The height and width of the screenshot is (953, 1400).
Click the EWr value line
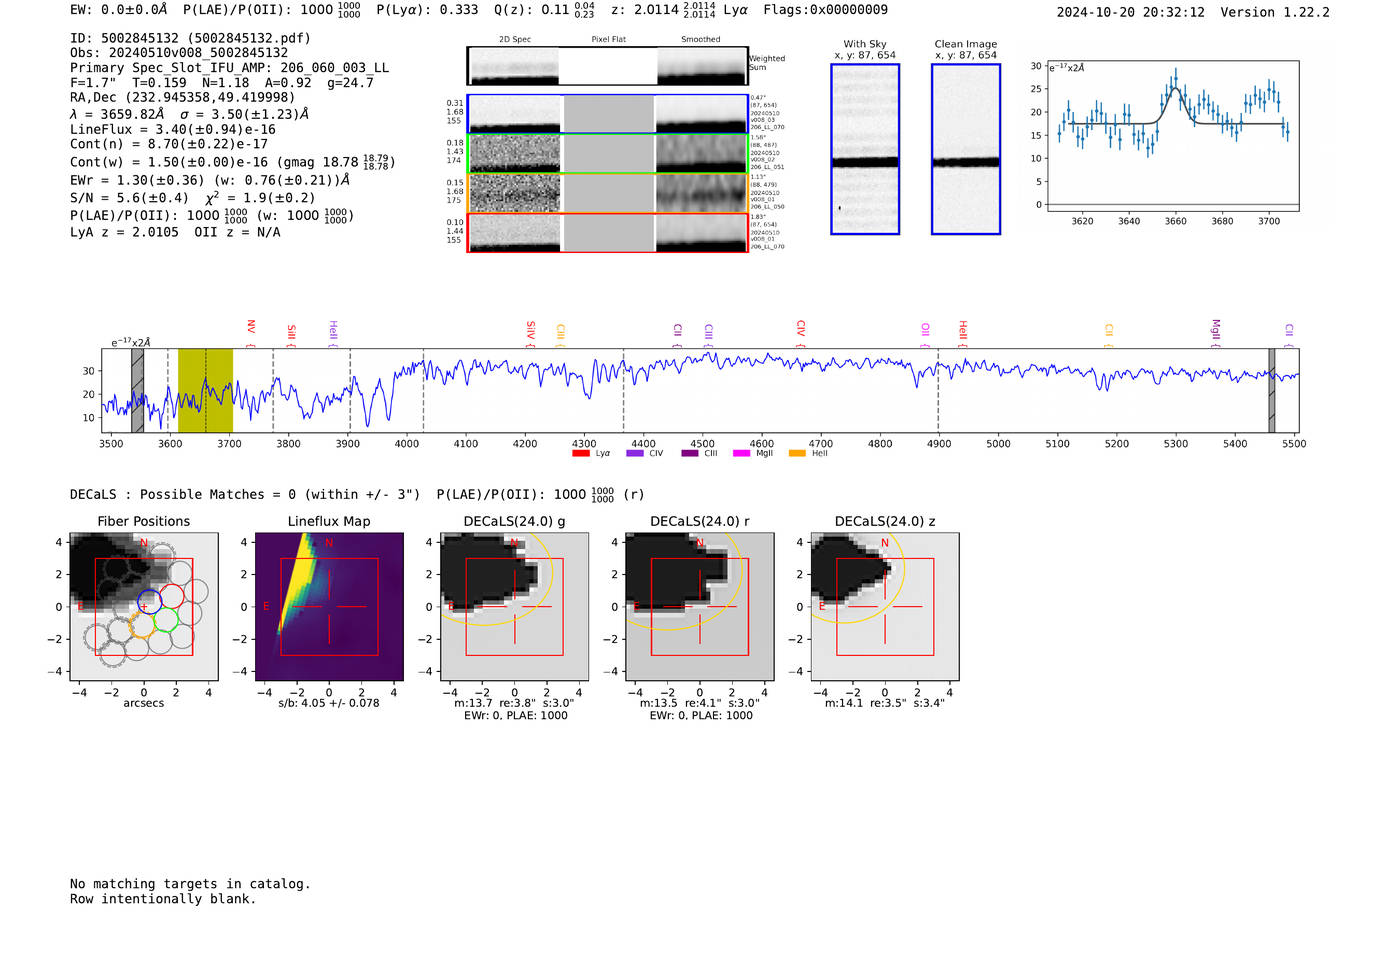210,180
